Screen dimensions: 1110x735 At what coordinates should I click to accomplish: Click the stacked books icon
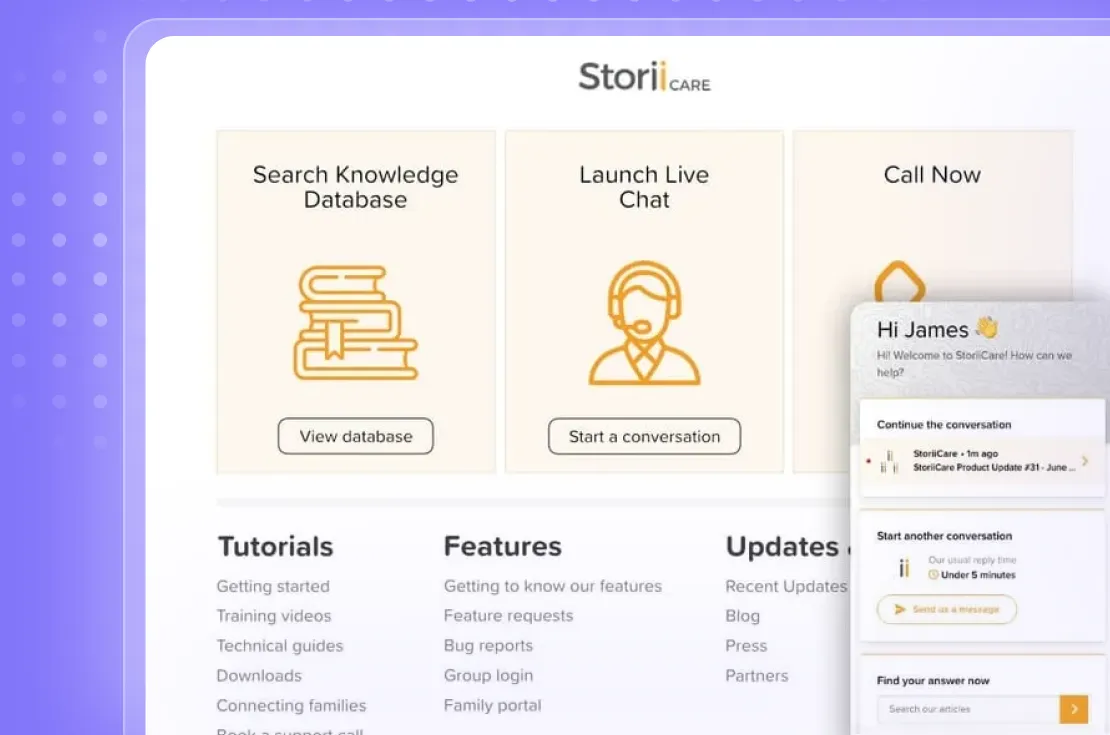click(355, 323)
